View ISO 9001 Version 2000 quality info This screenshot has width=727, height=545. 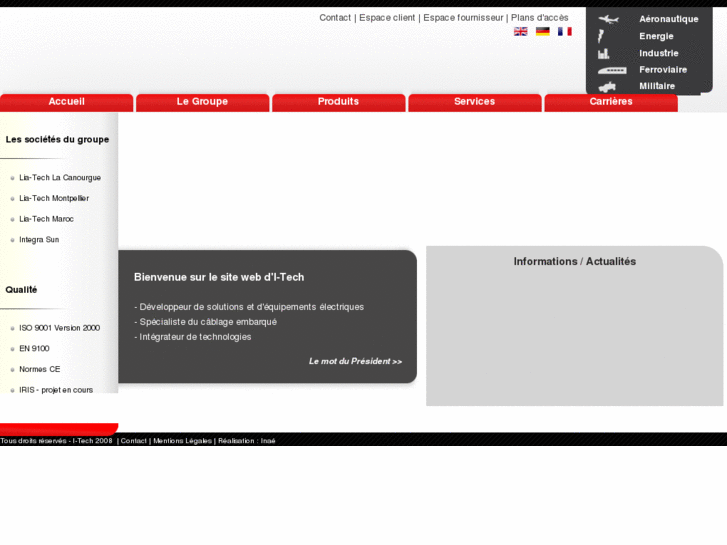click(59, 328)
